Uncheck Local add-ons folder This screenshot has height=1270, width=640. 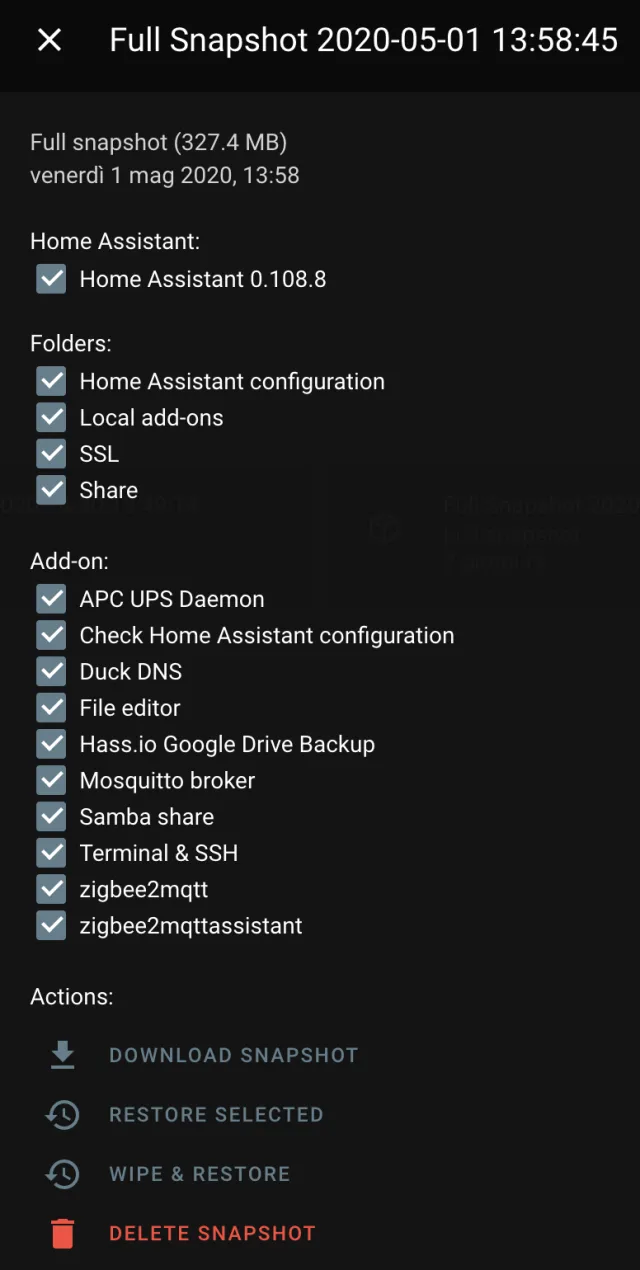coord(50,417)
